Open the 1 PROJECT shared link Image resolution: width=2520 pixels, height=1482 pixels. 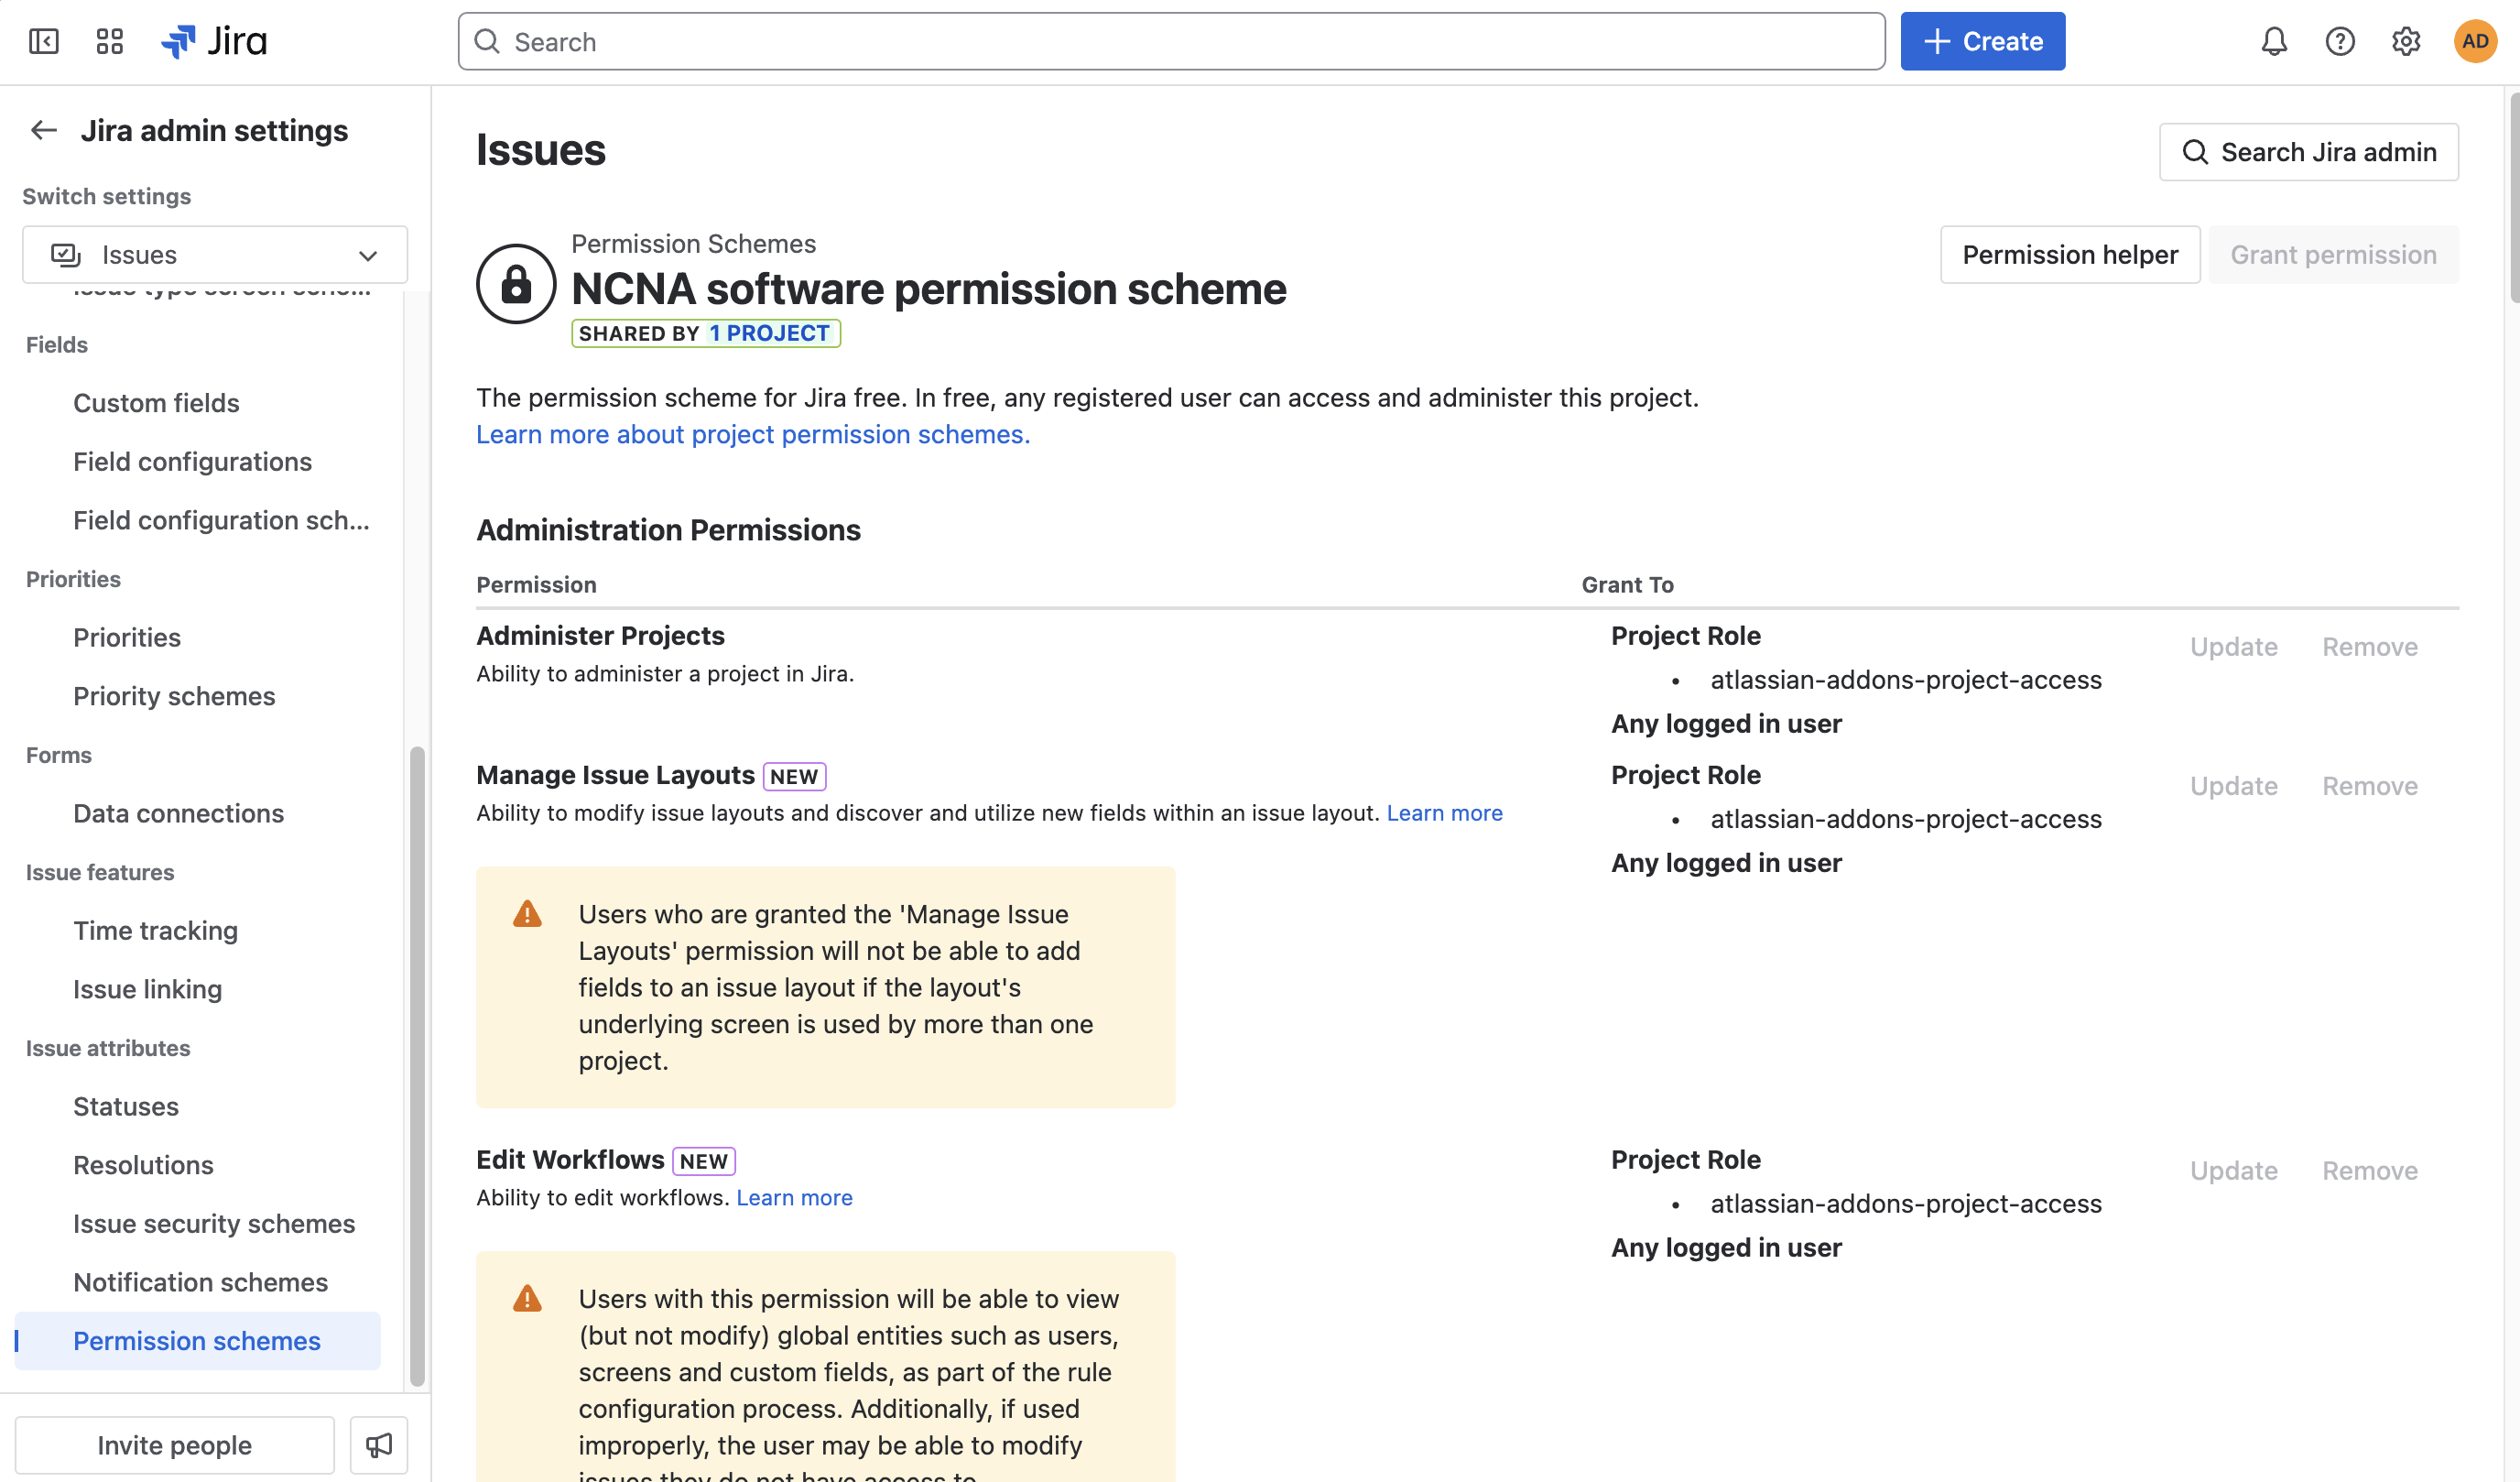click(769, 333)
